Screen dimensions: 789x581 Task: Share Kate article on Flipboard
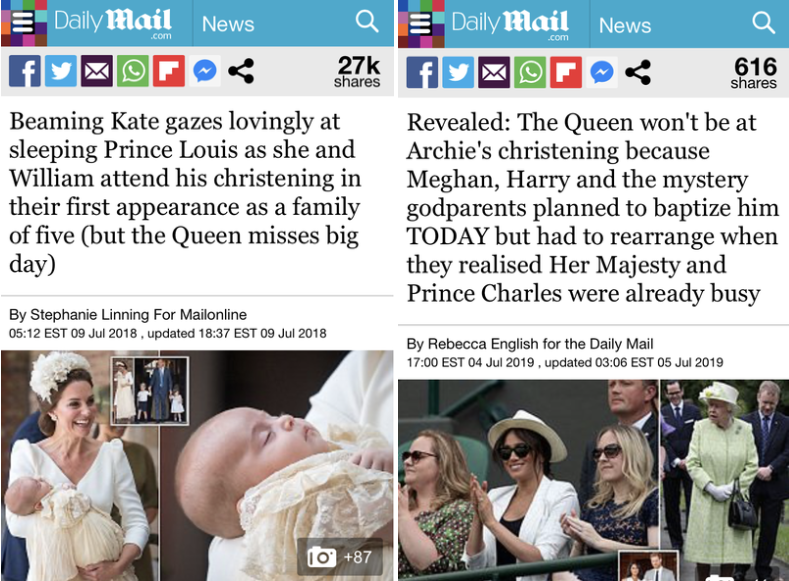169,71
